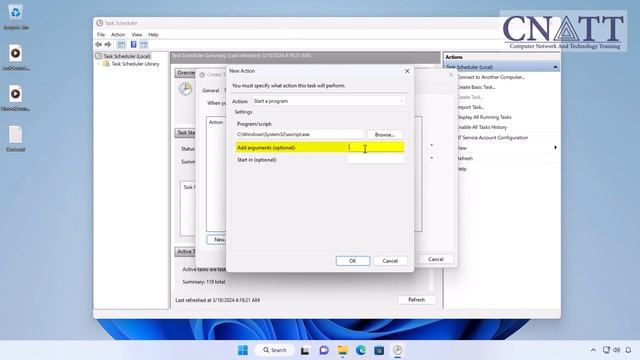This screenshot has width=640, height=360.
Task: Open the Windows Start menu
Action: 243,350
